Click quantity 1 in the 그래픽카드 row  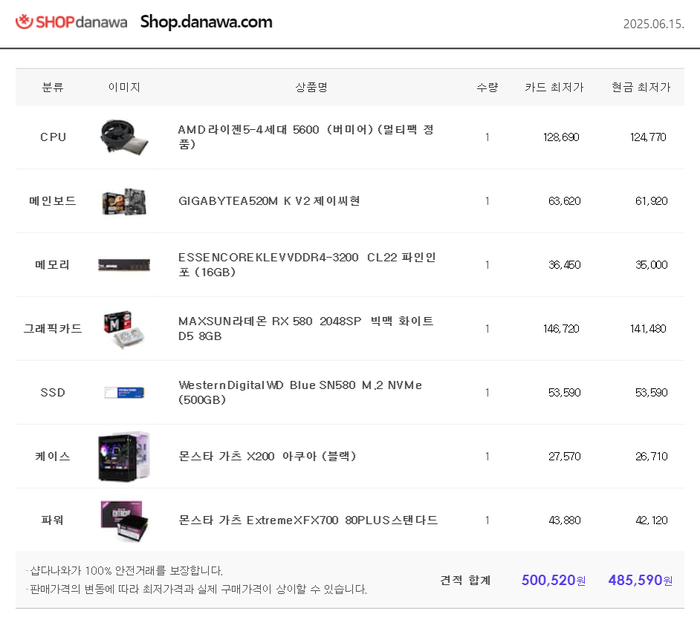pyautogui.click(x=487, y=329)
